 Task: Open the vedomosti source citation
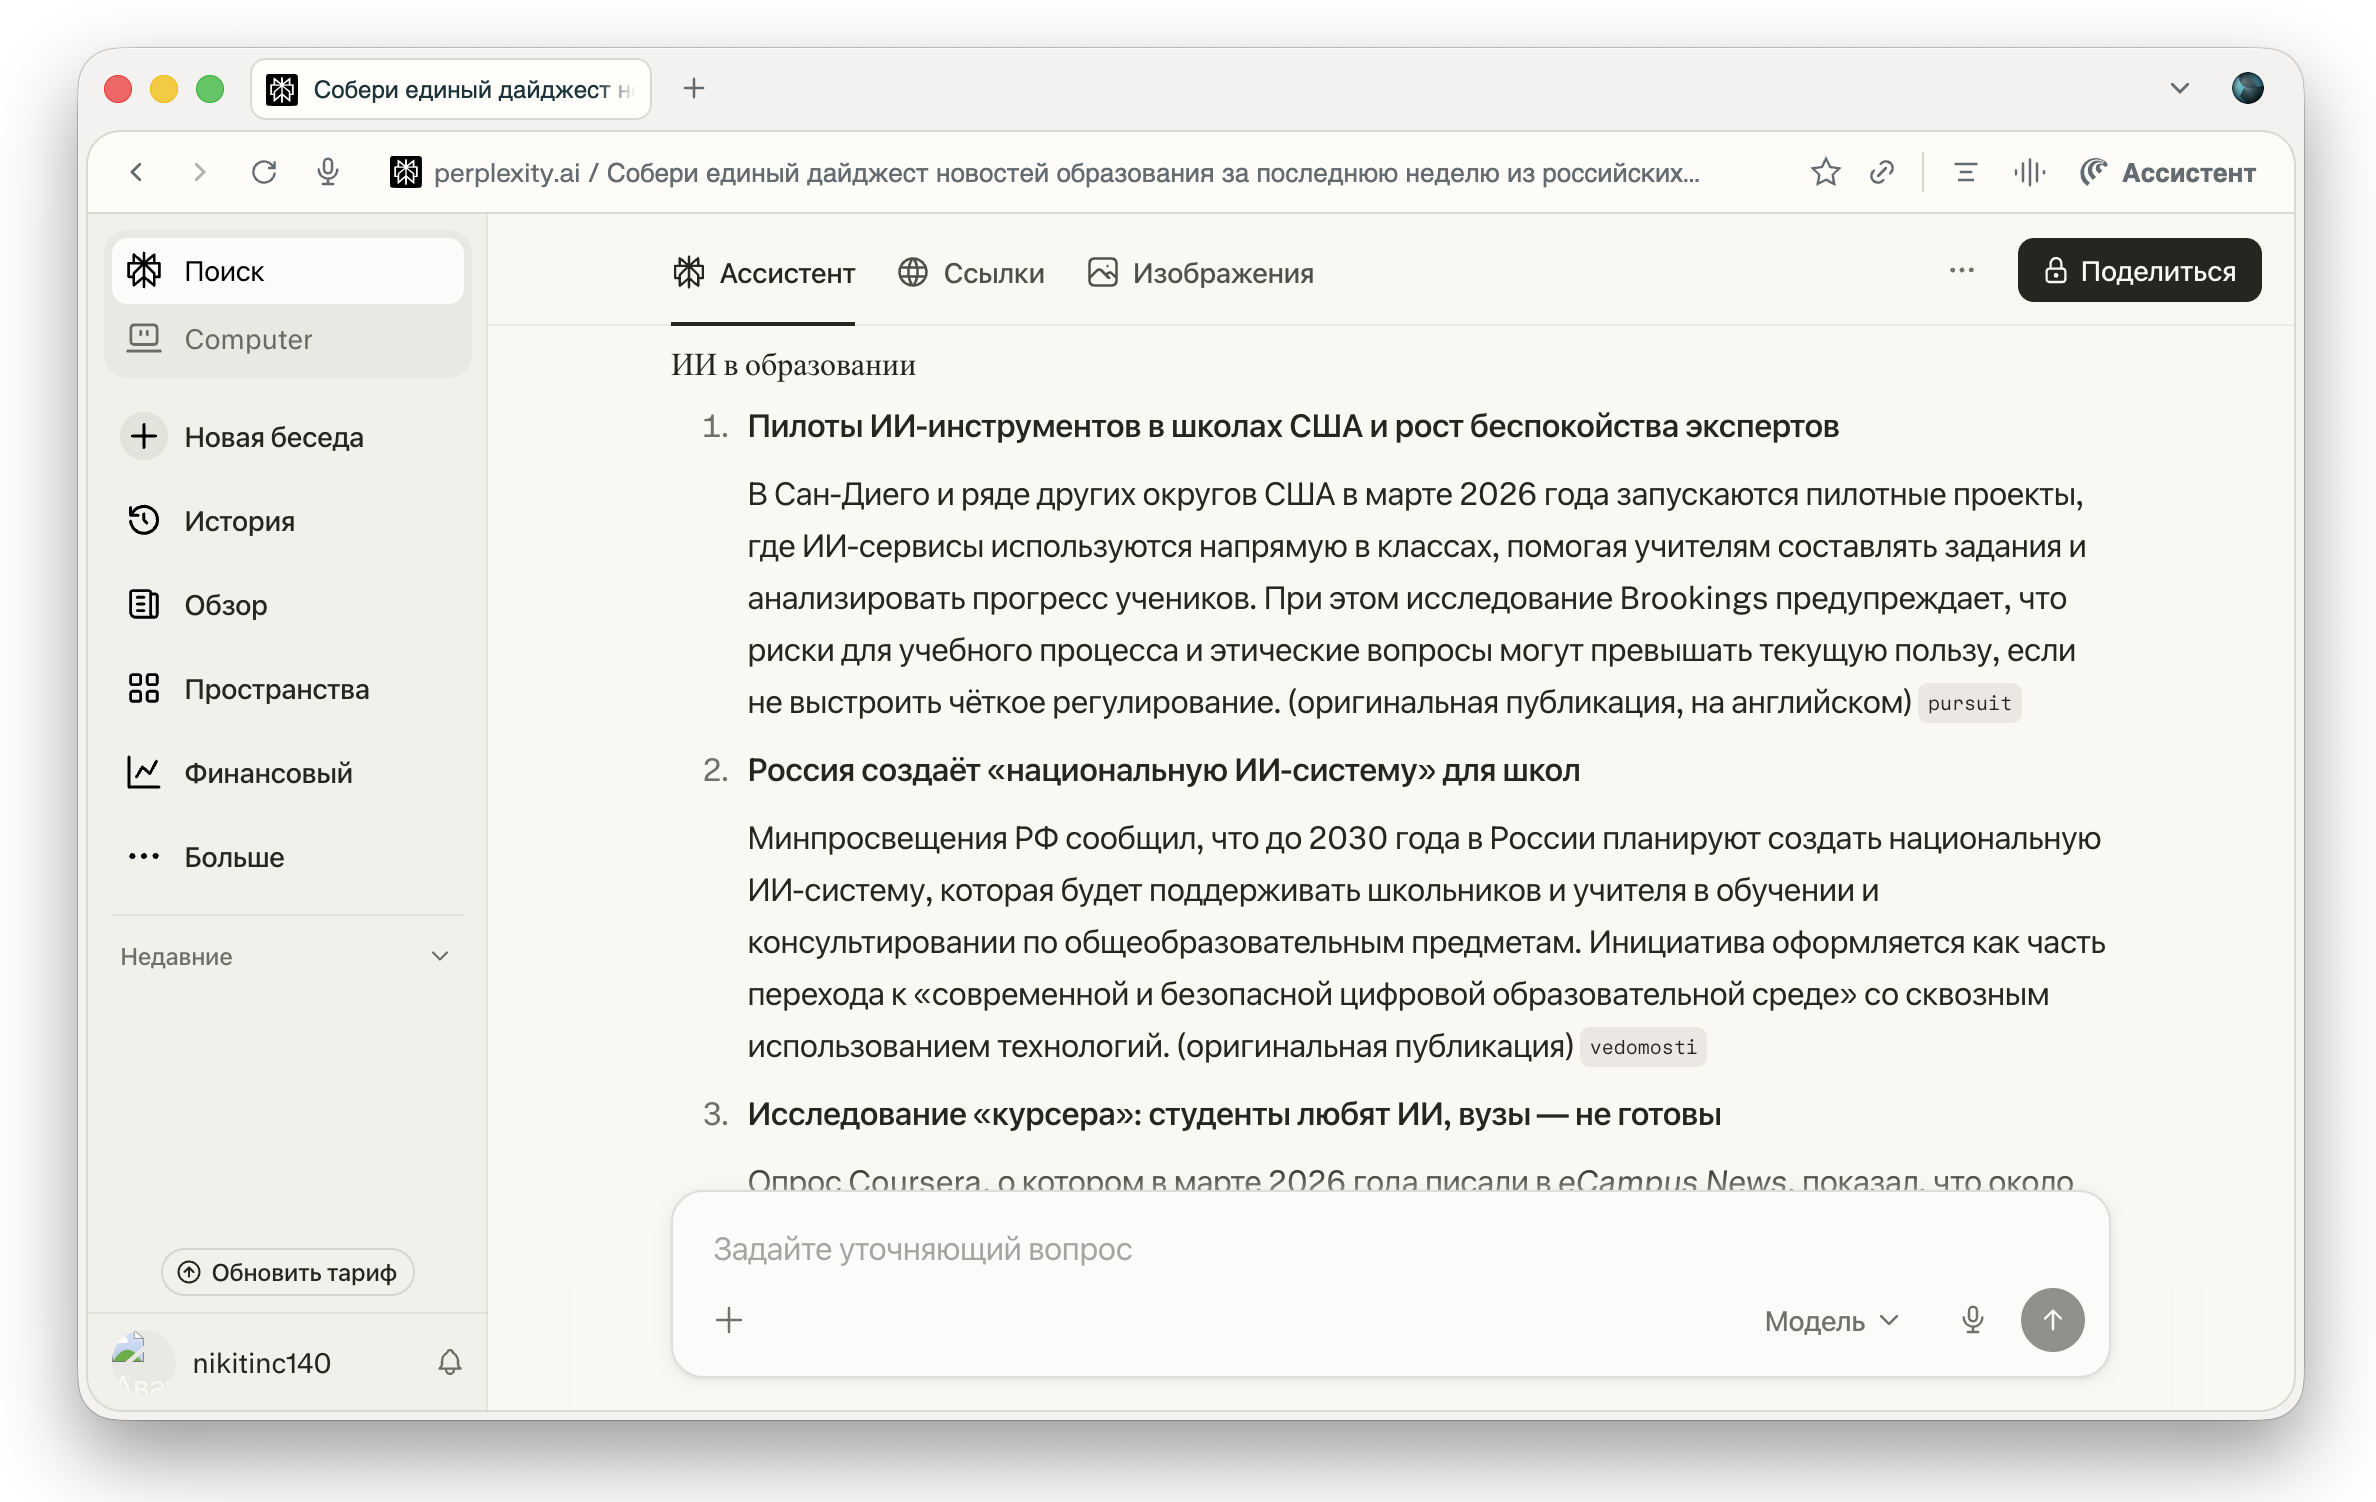pos(1643,1047)
